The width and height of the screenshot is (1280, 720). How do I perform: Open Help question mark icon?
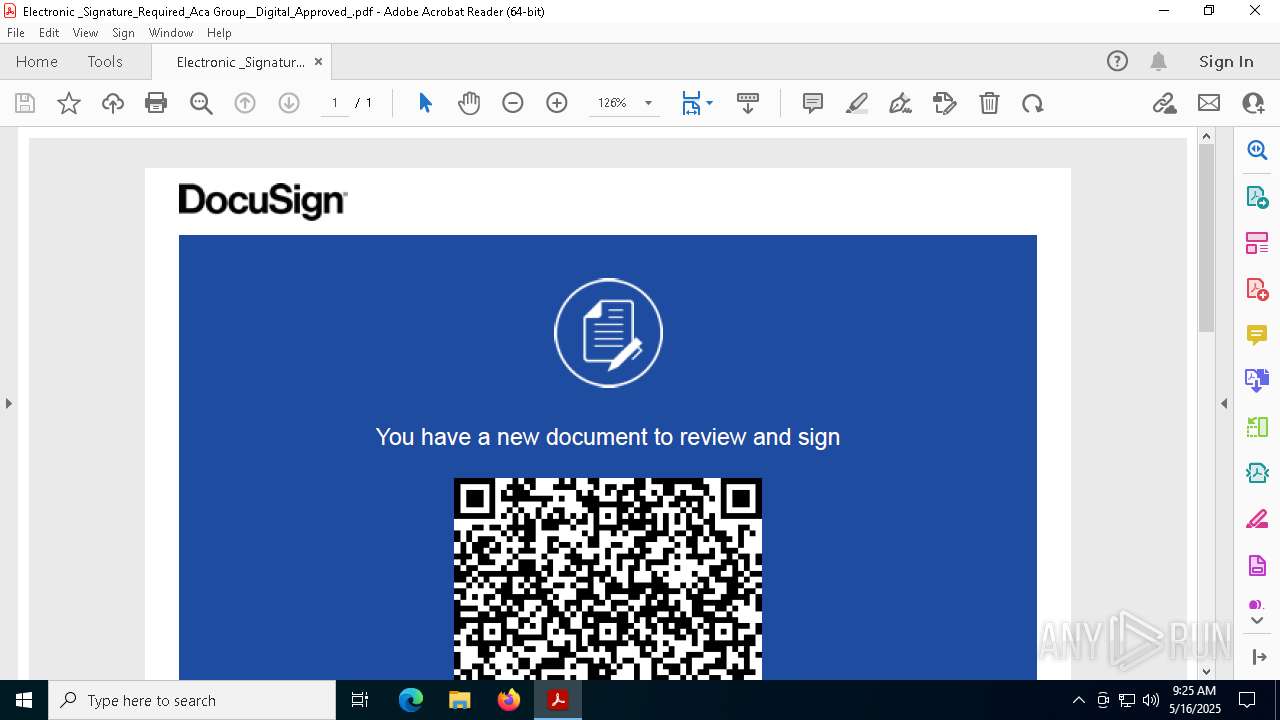(1117, 62)
